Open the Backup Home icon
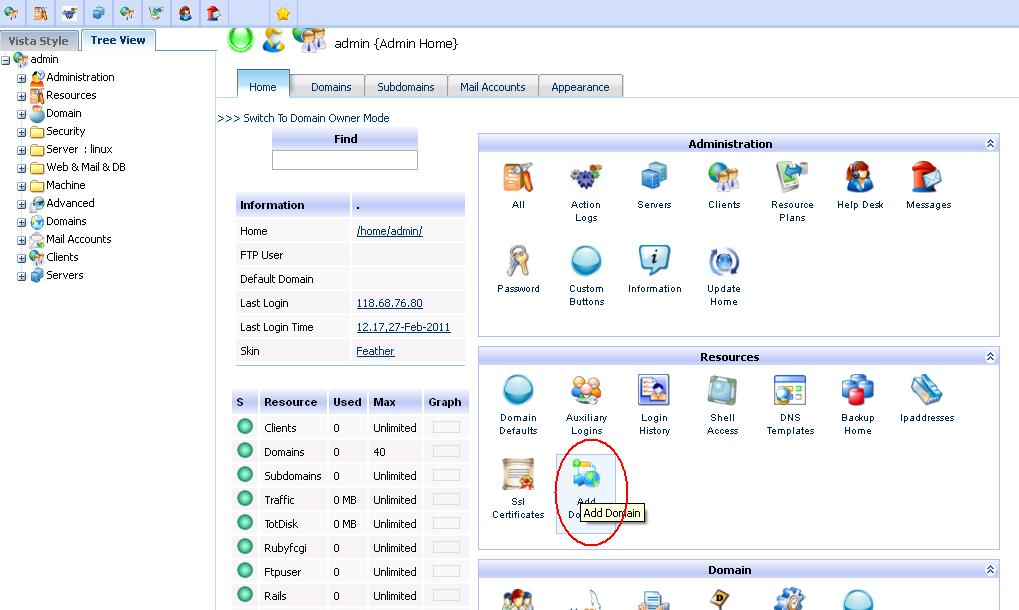This screenshot has width=1019, height=610. coord(857,390)
